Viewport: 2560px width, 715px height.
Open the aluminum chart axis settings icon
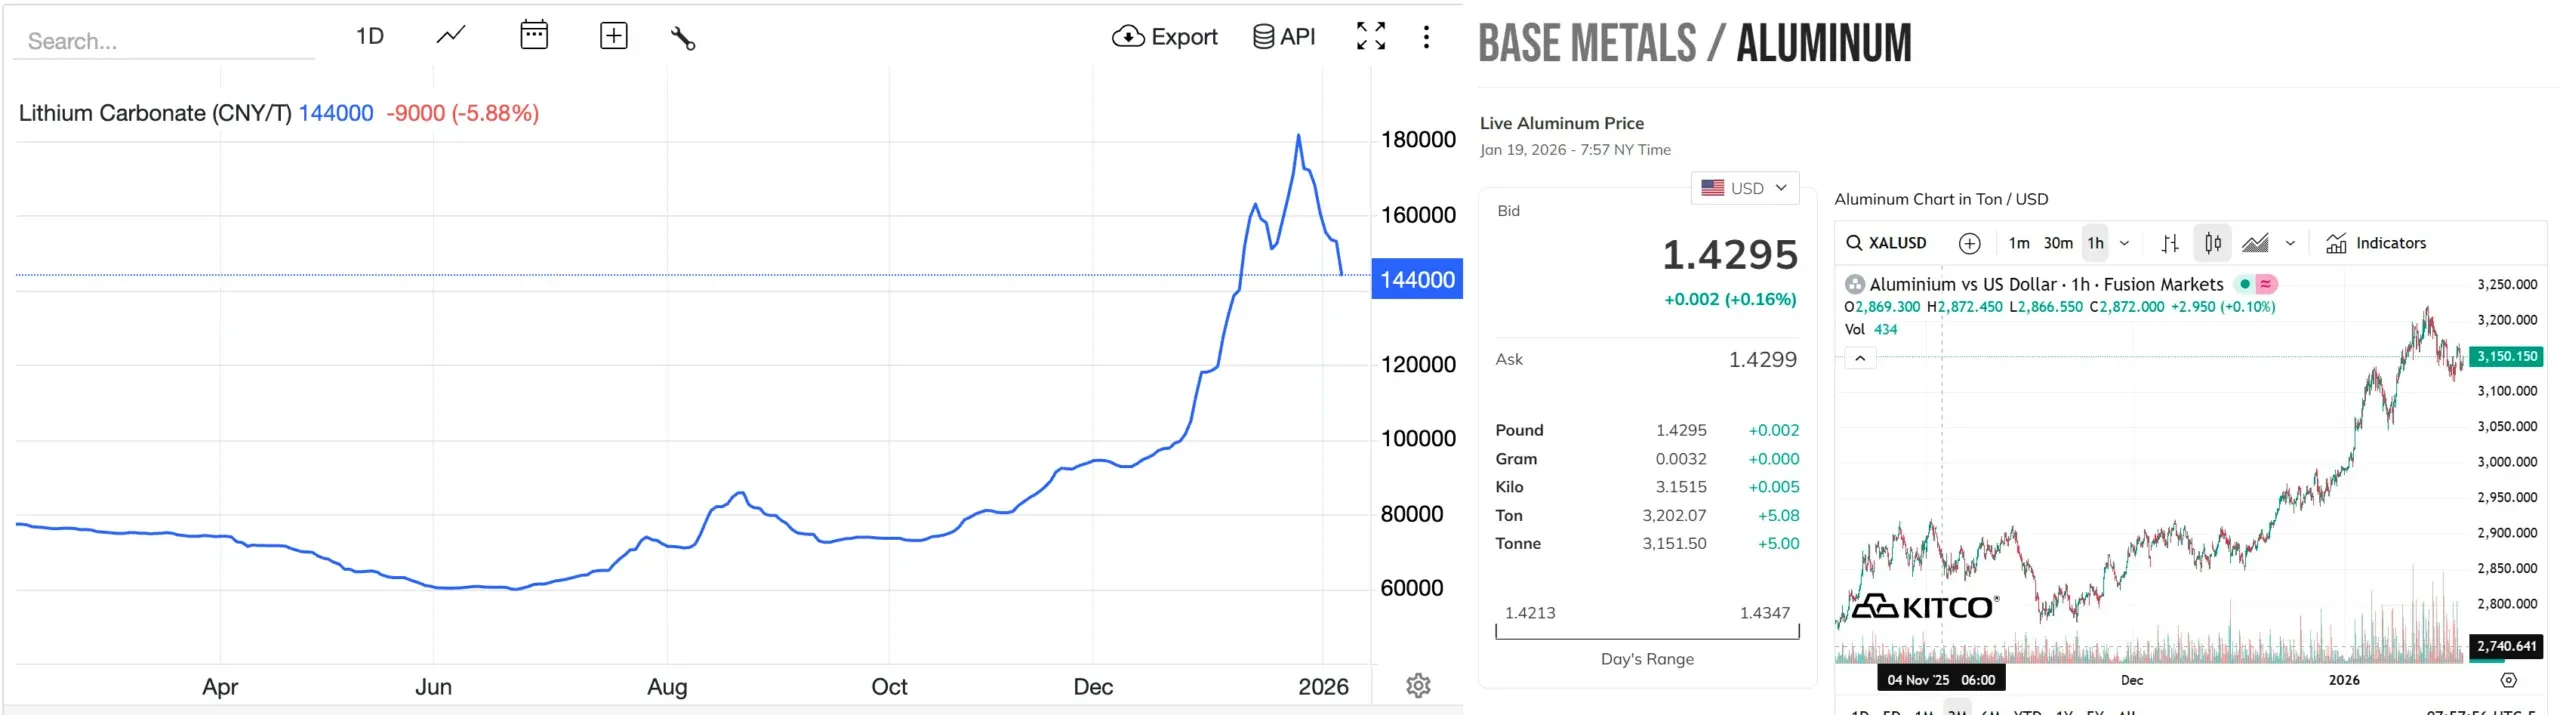(2508, 680)
